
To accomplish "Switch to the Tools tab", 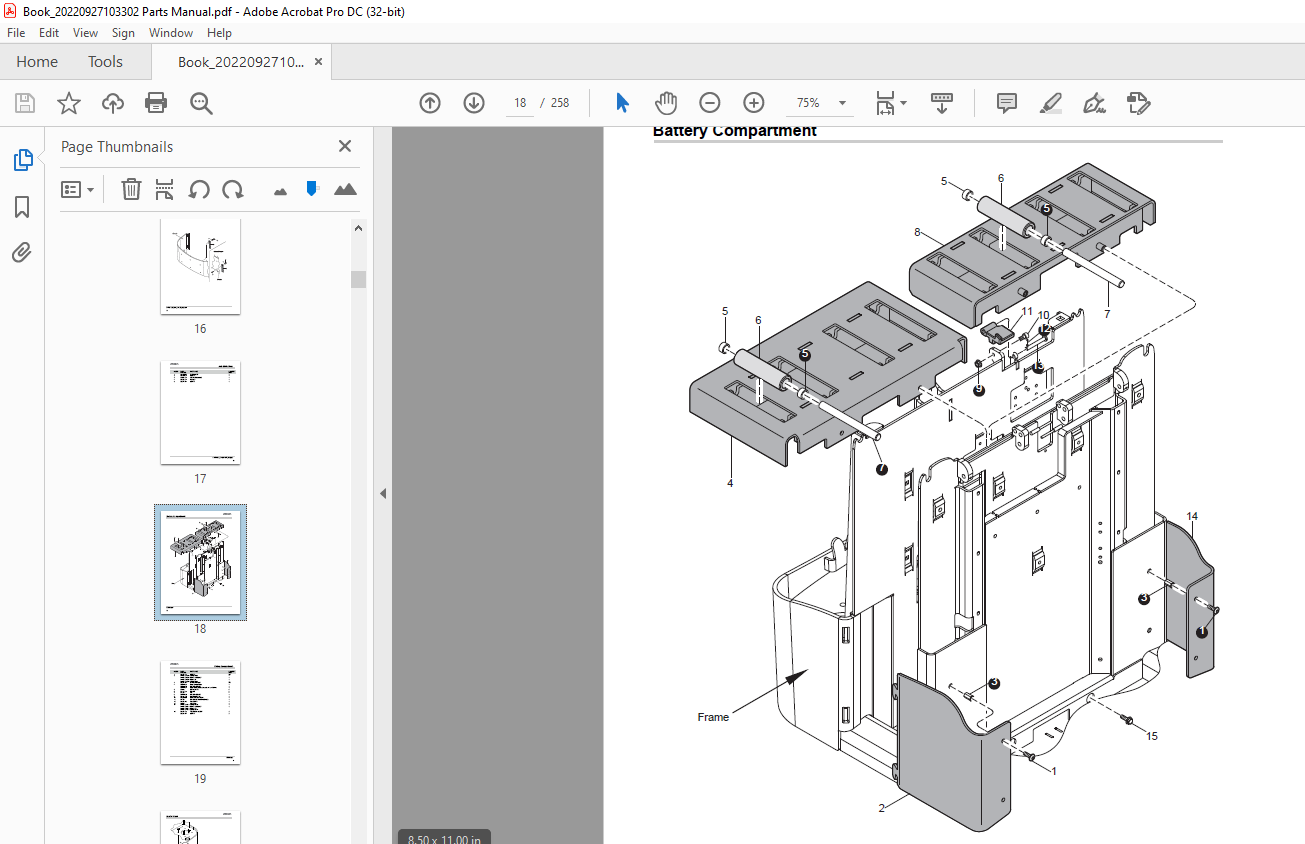I will tap(105, 62).
